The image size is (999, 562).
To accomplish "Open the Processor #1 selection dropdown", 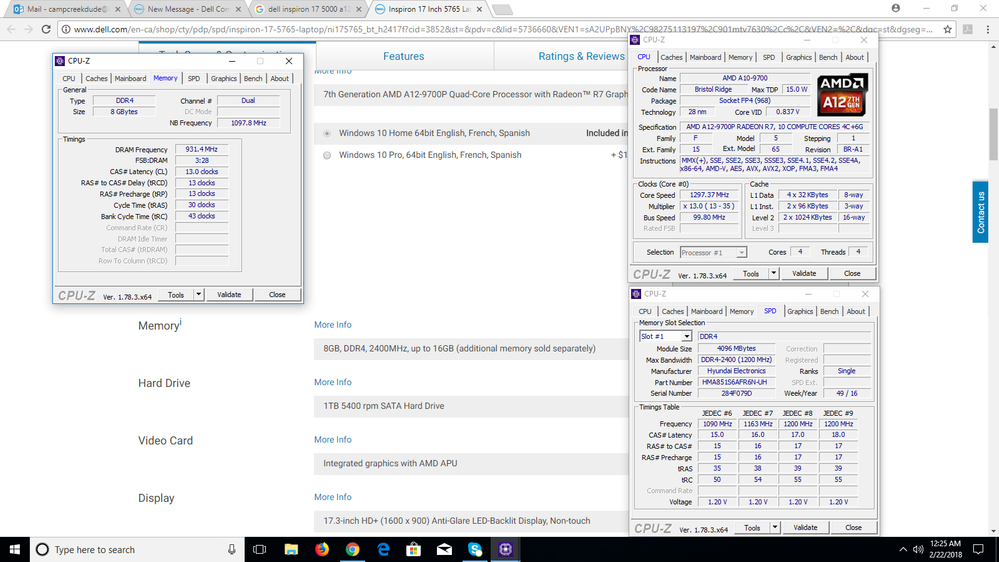I will (x=713, y=252).
